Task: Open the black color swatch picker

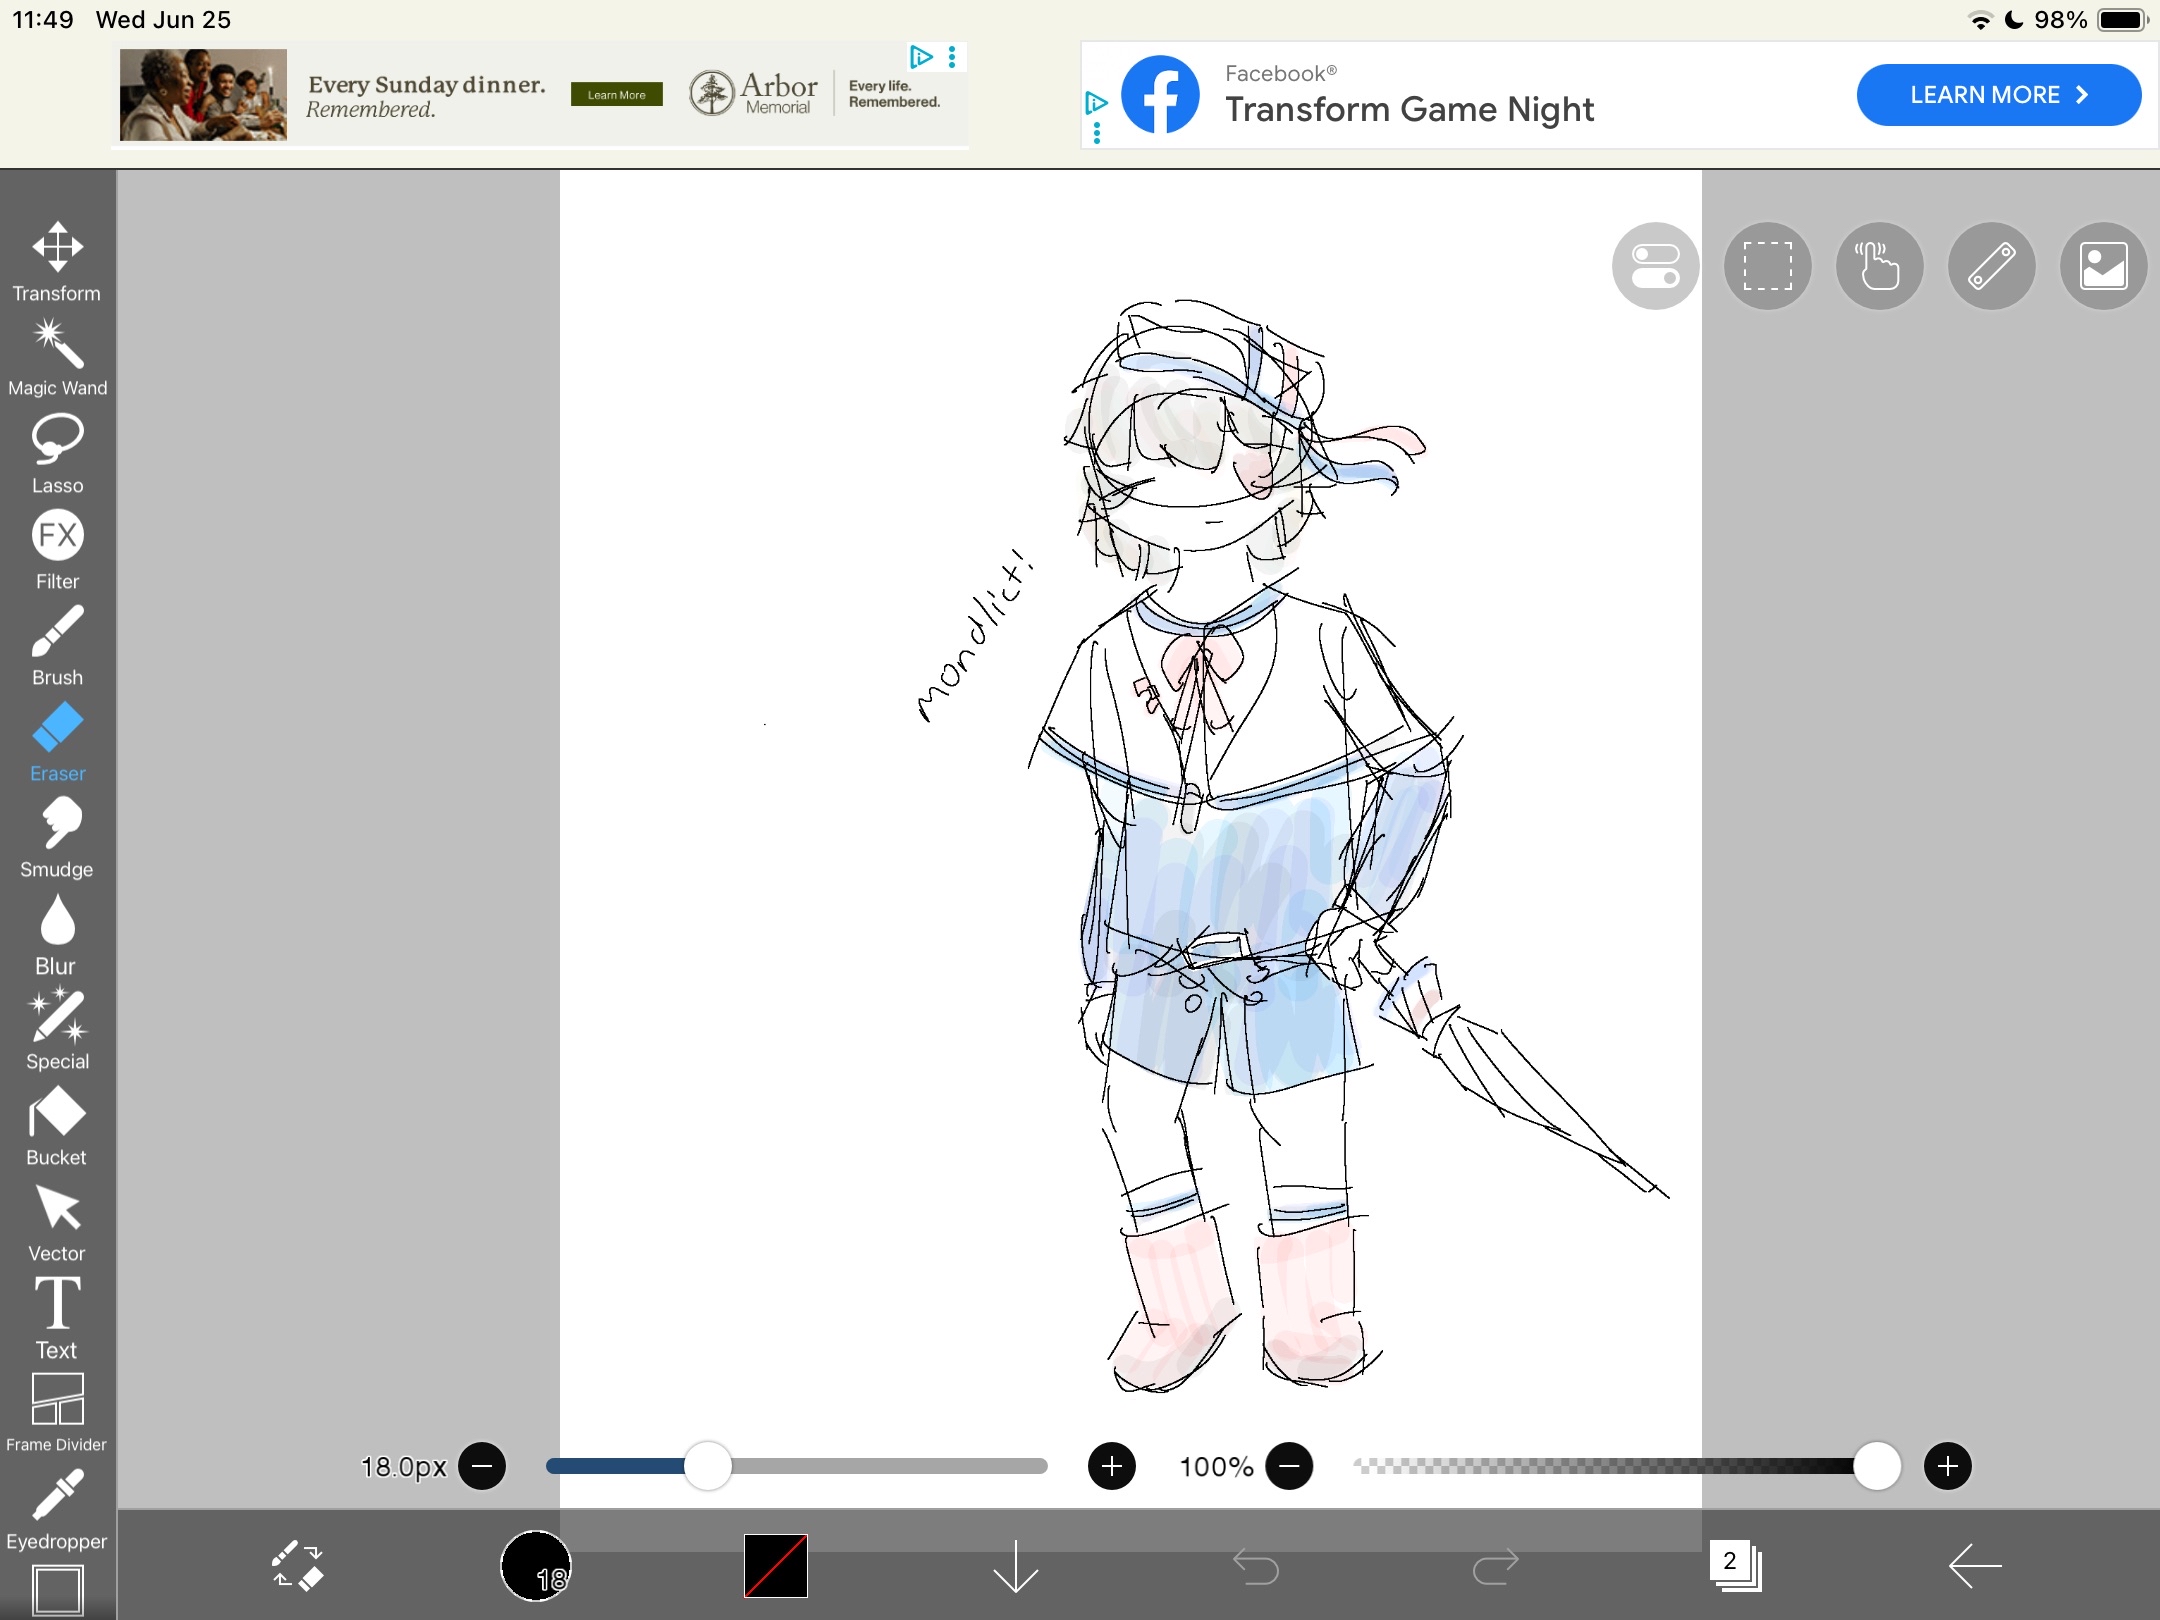Action: coord(776,1565)
